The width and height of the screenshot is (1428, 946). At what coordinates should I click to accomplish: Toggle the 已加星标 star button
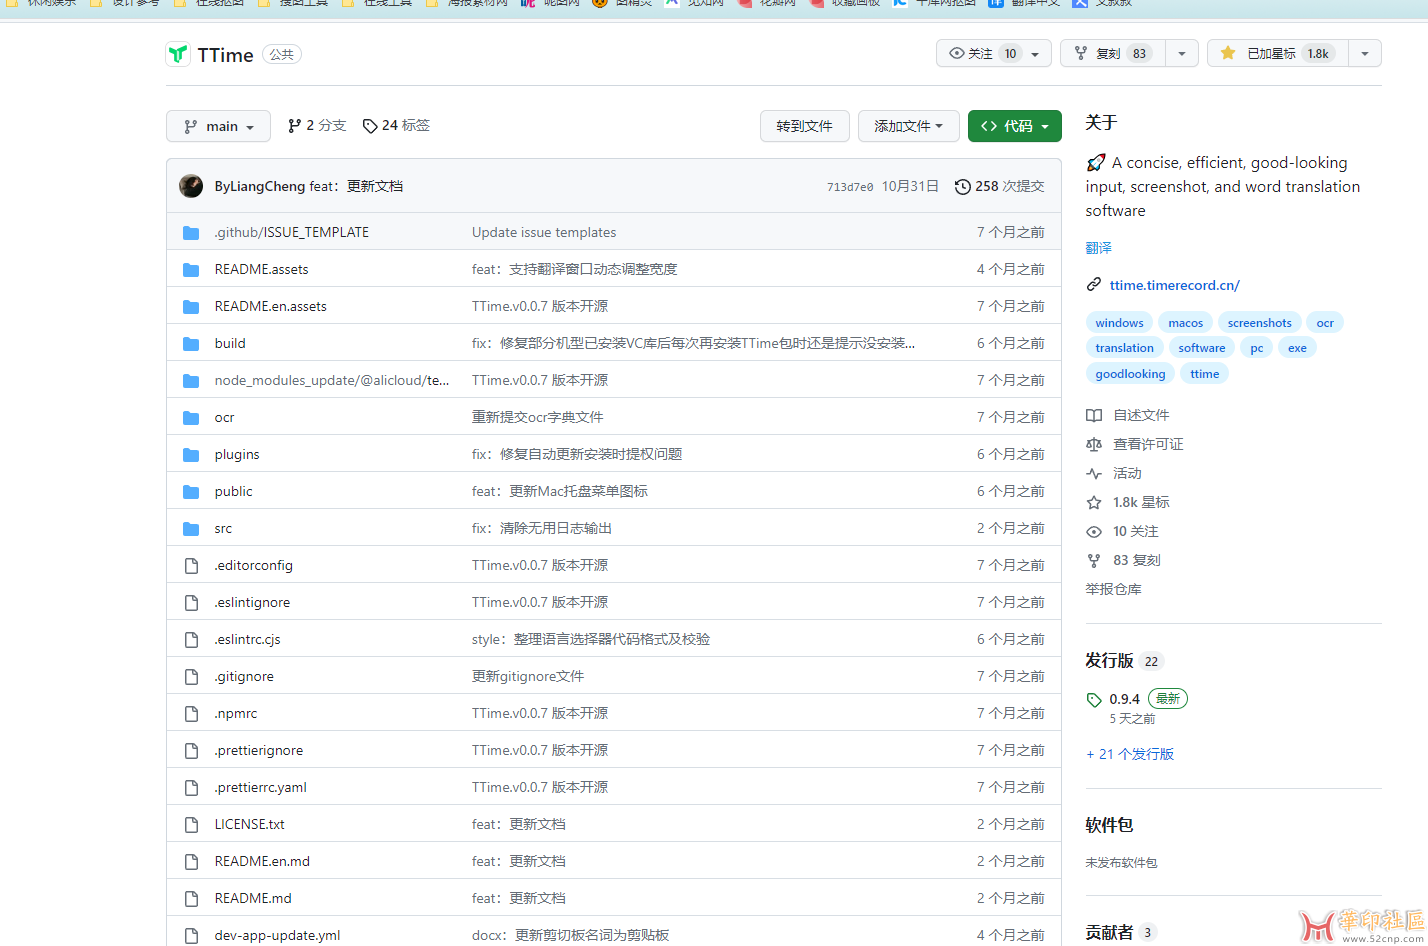click(1278, 53)
